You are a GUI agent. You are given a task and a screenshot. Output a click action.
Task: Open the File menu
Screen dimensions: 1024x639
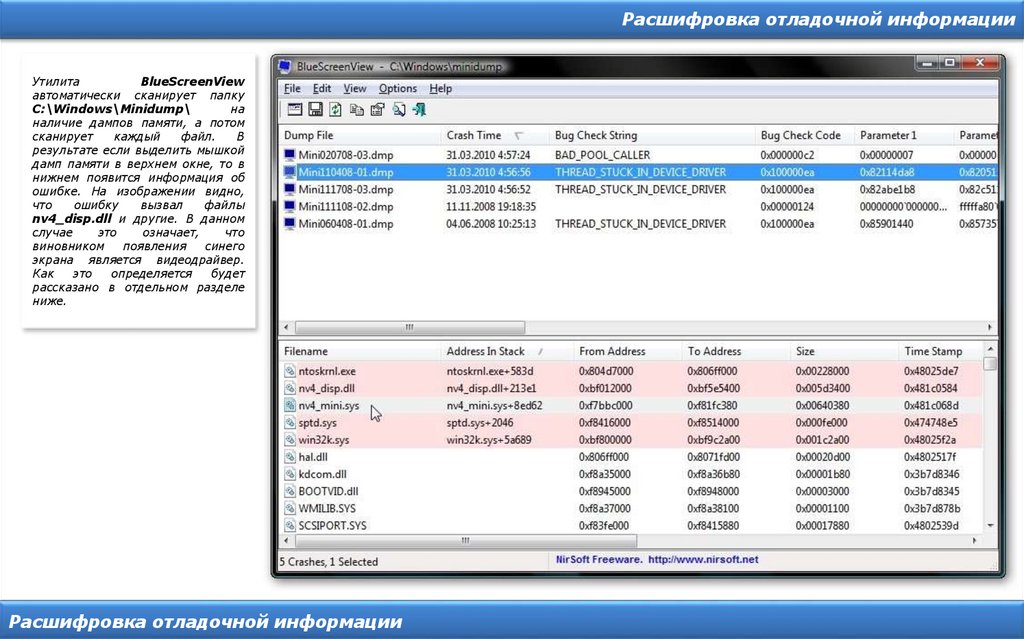[x=292, y=88]
